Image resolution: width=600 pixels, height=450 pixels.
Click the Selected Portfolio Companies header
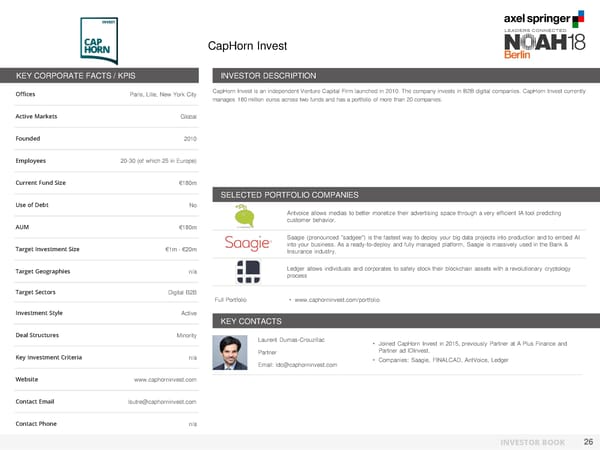[x=281, y=194]
